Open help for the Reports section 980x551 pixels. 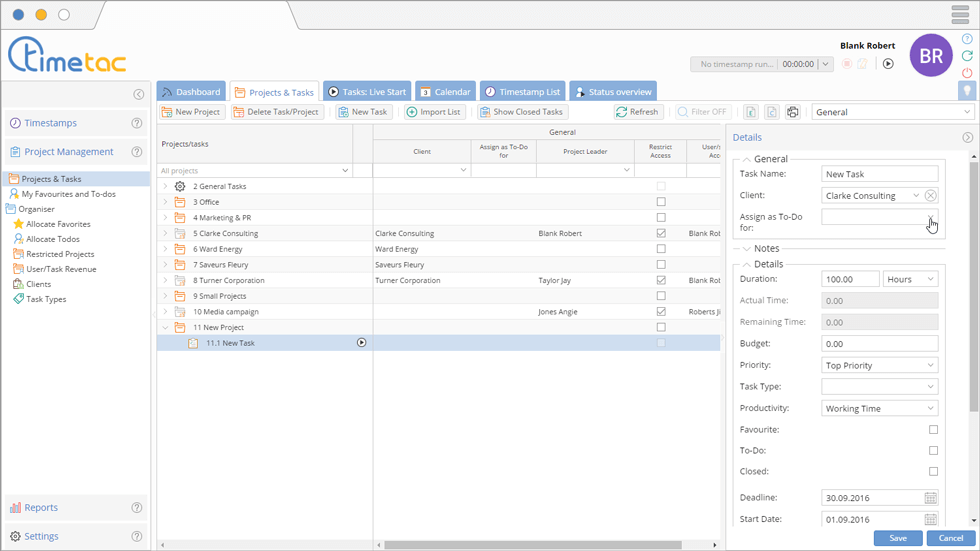click(x=137, y=508)
